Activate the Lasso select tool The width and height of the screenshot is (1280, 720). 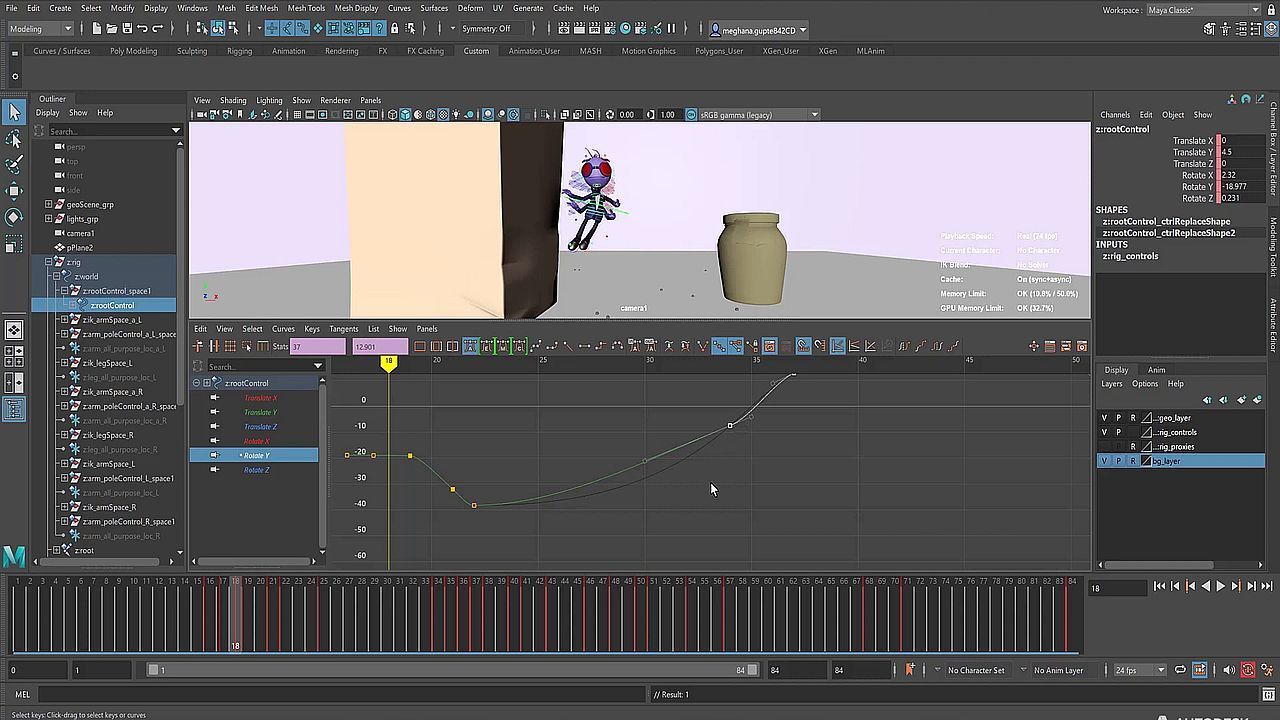coord(14,139)
